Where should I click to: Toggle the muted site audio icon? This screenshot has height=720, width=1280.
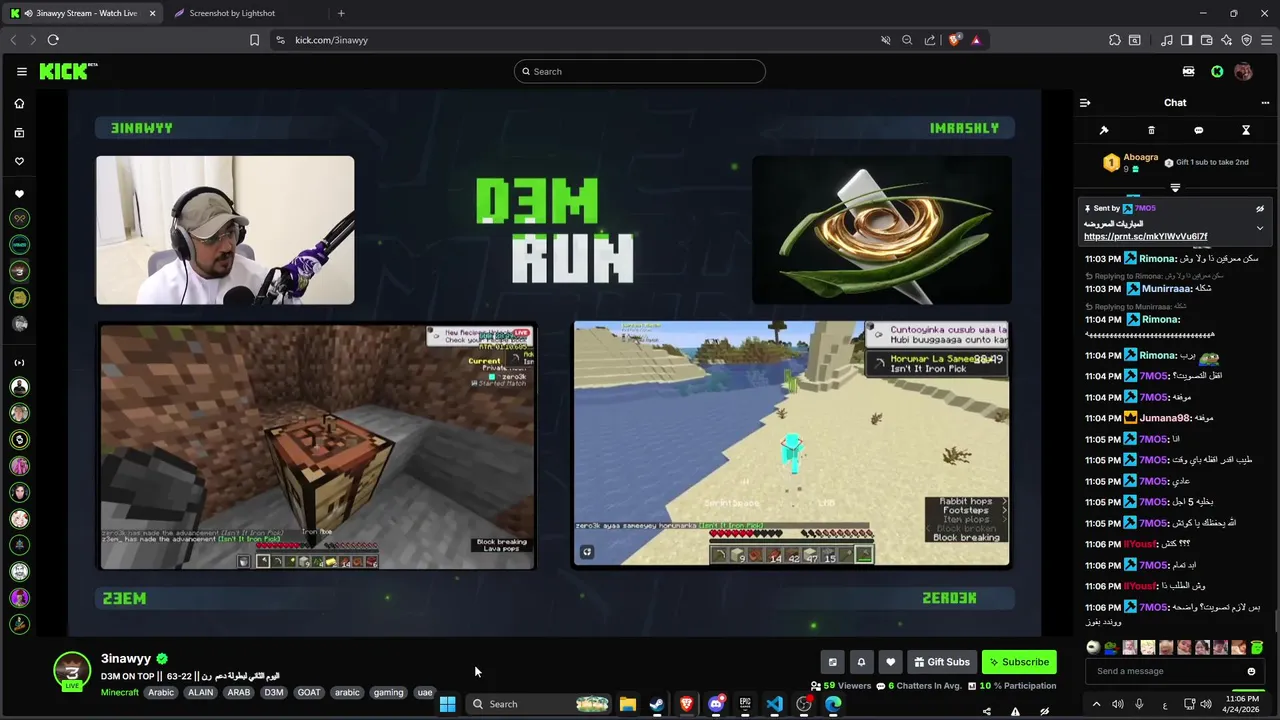click(885, 40)
